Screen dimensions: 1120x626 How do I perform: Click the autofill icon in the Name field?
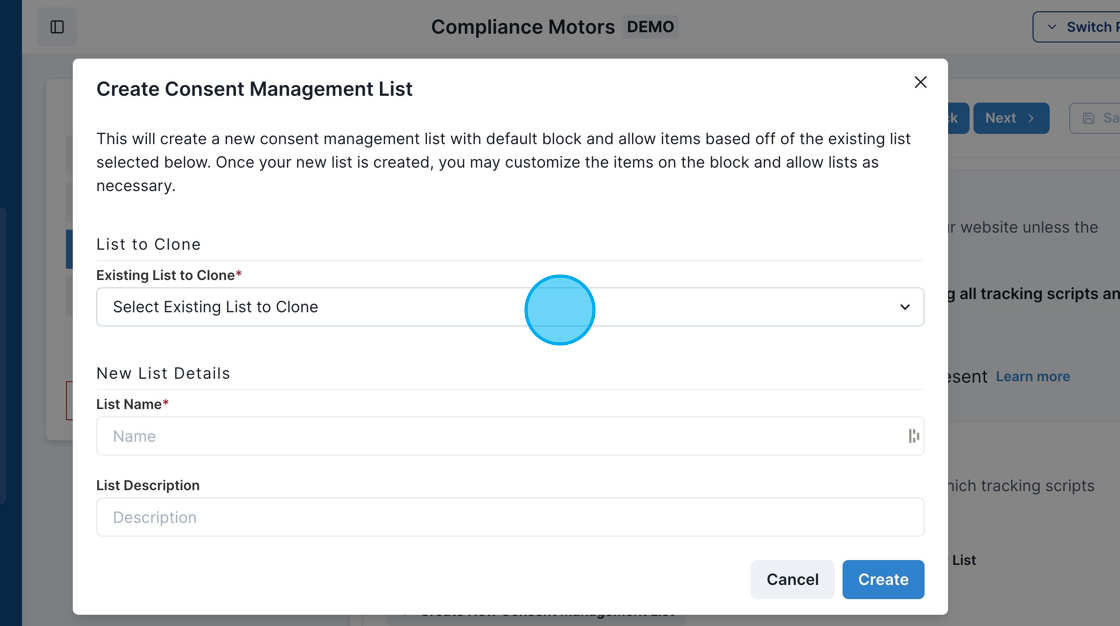coord(914,436)
